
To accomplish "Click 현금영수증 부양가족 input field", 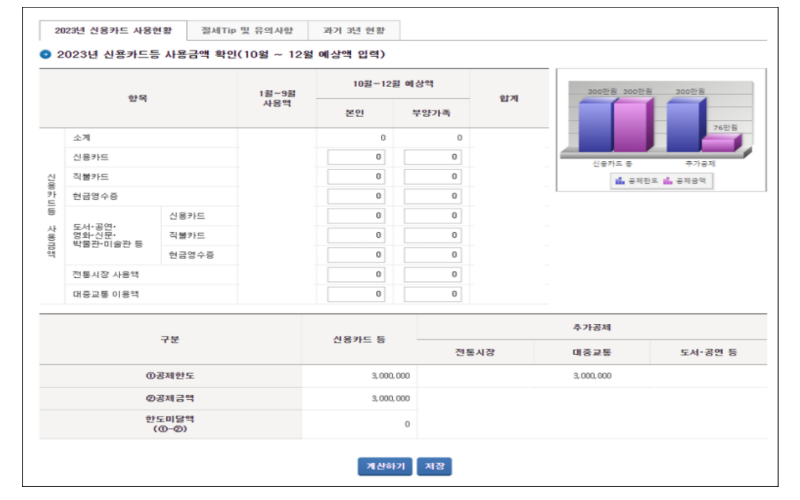I will click(x=433, y=196).
